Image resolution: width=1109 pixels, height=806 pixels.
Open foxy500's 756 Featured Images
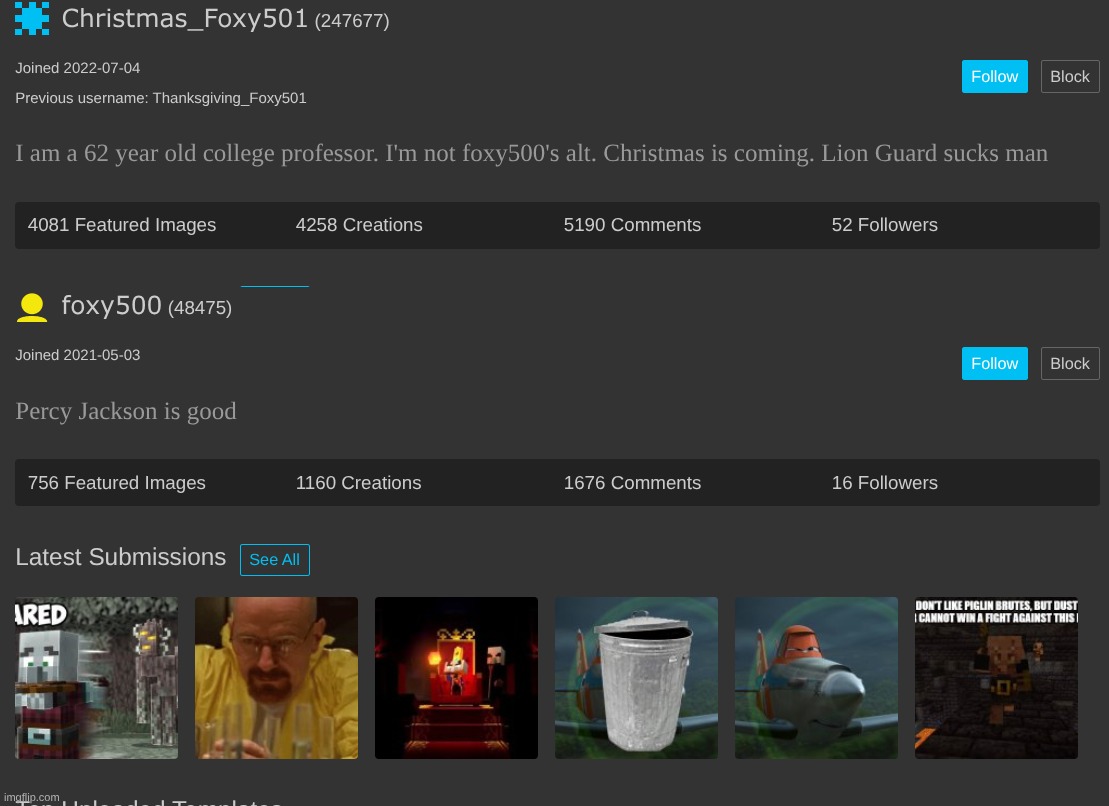[x=117, y=483]
